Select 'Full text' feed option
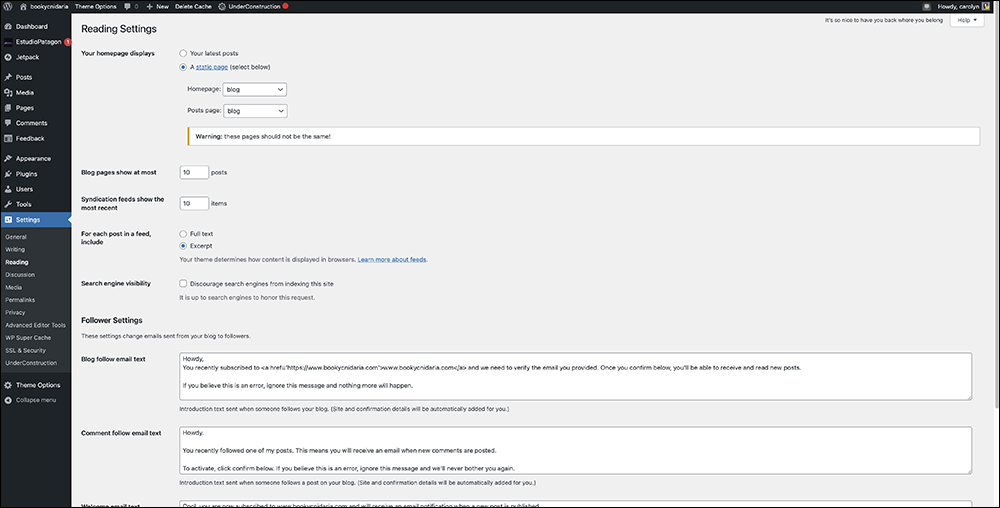Viewport: 1000px width, 508px height. [x=183, y=233]
